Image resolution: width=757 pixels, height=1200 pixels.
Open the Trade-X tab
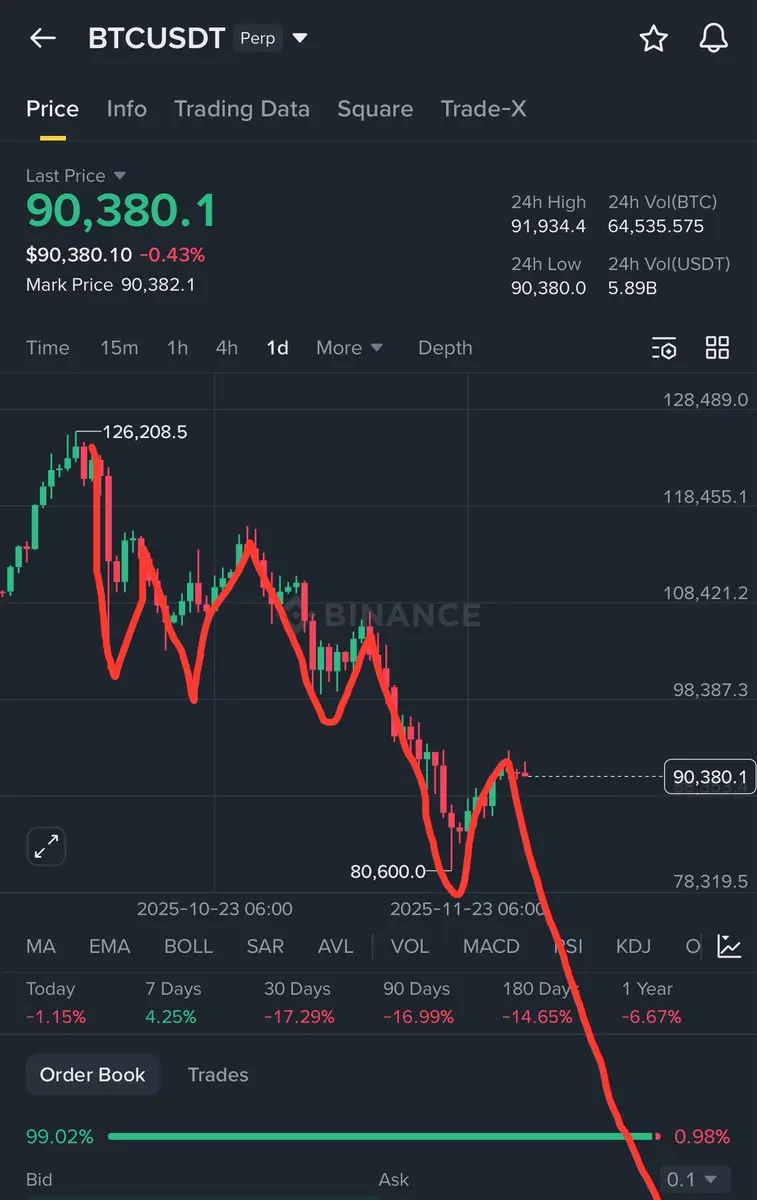[x=483, y=109]
